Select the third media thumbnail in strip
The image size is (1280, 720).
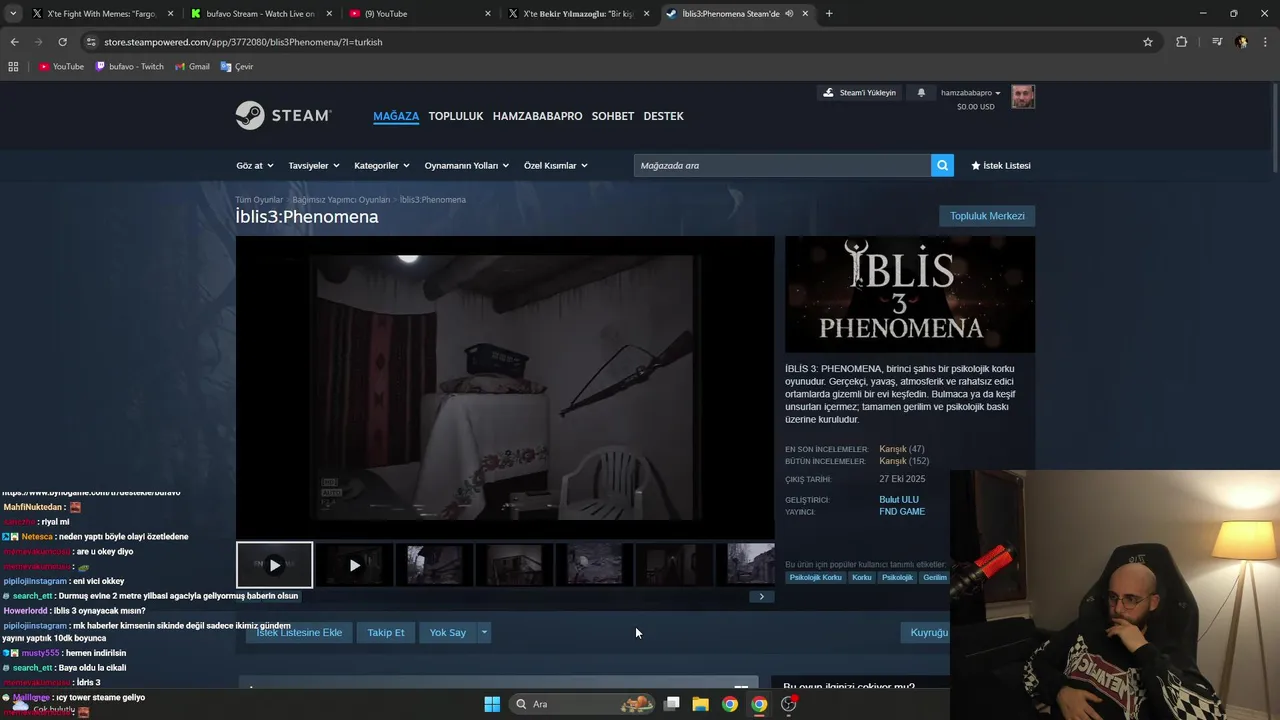(434, 565)
